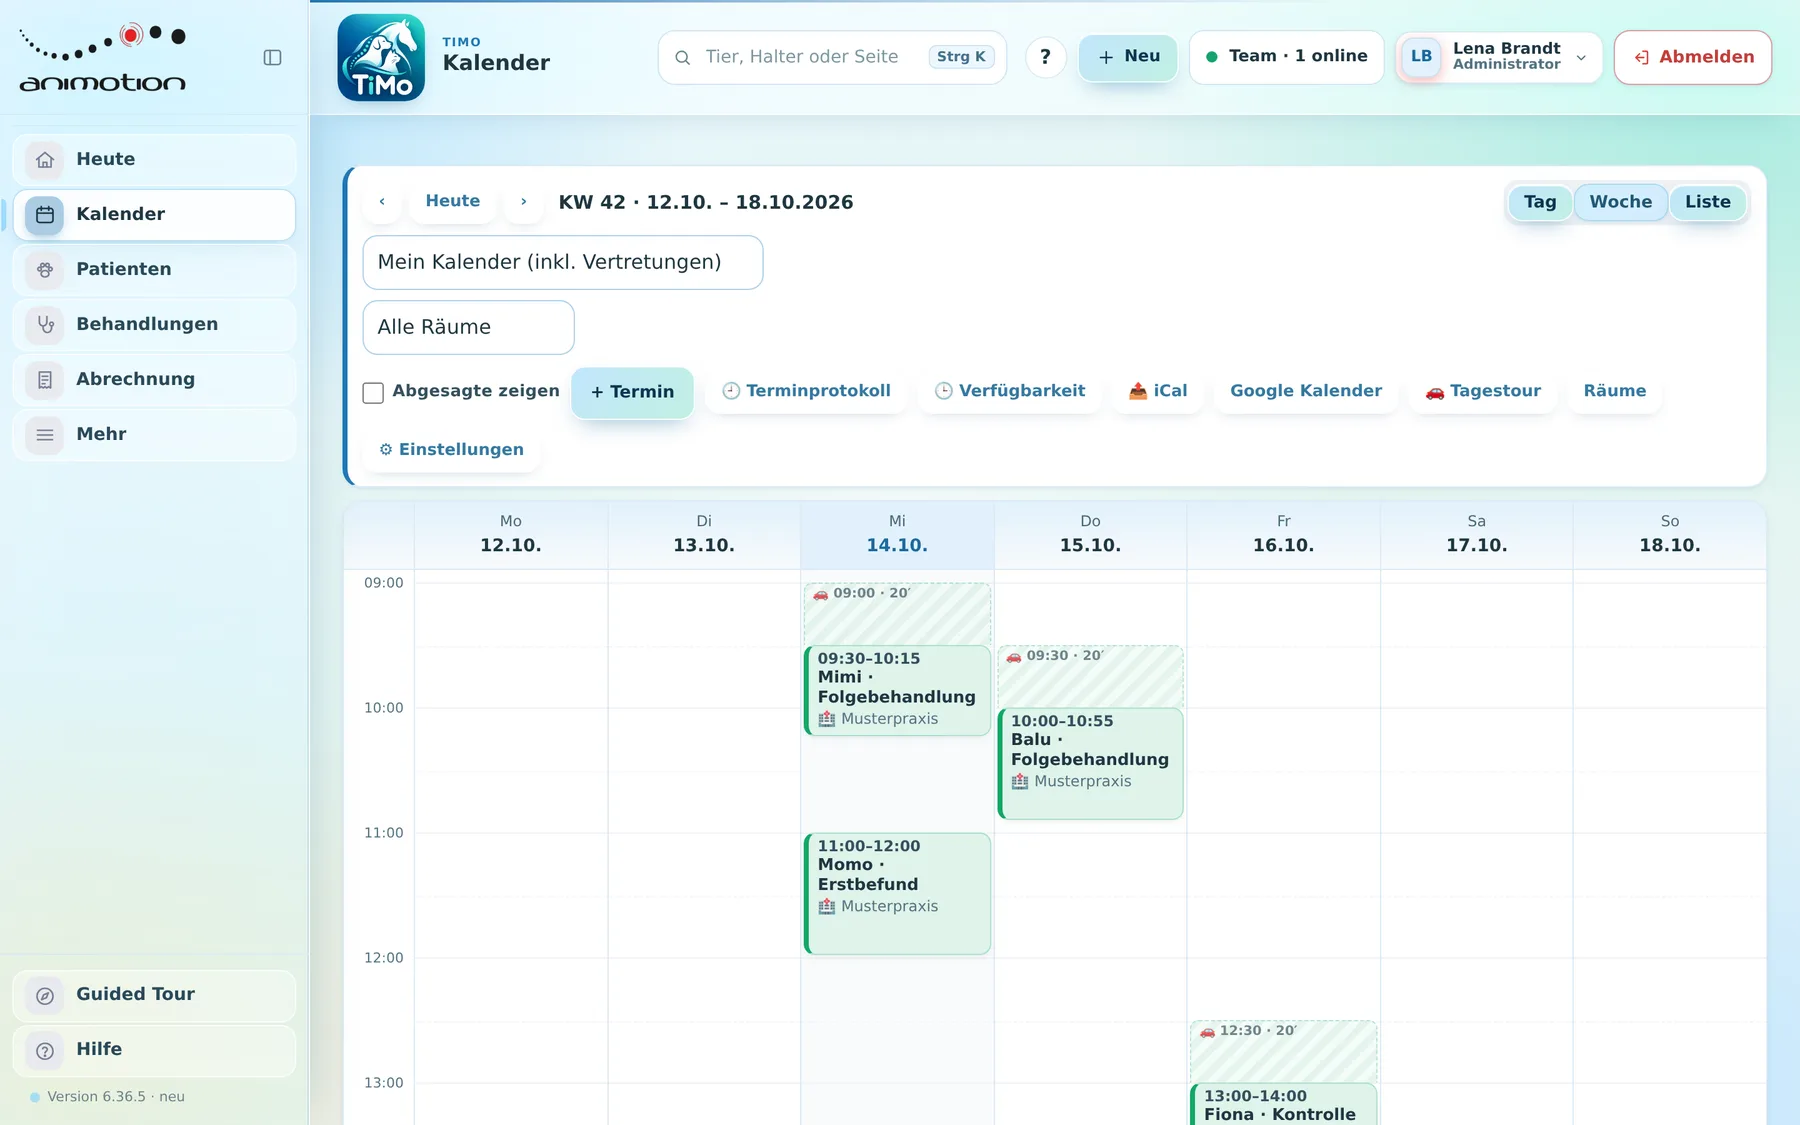Open Terminprotokoll
Screen dimensions: 1800x1125
[x=806, y=392]
